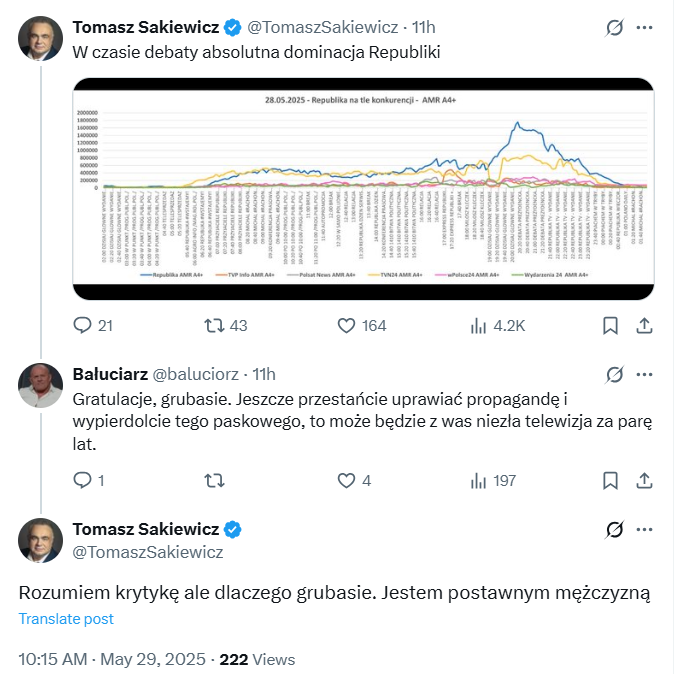683x674 pixels.
Task: Reply to Baluciarz's comment
Action: [x=84, y=480]
